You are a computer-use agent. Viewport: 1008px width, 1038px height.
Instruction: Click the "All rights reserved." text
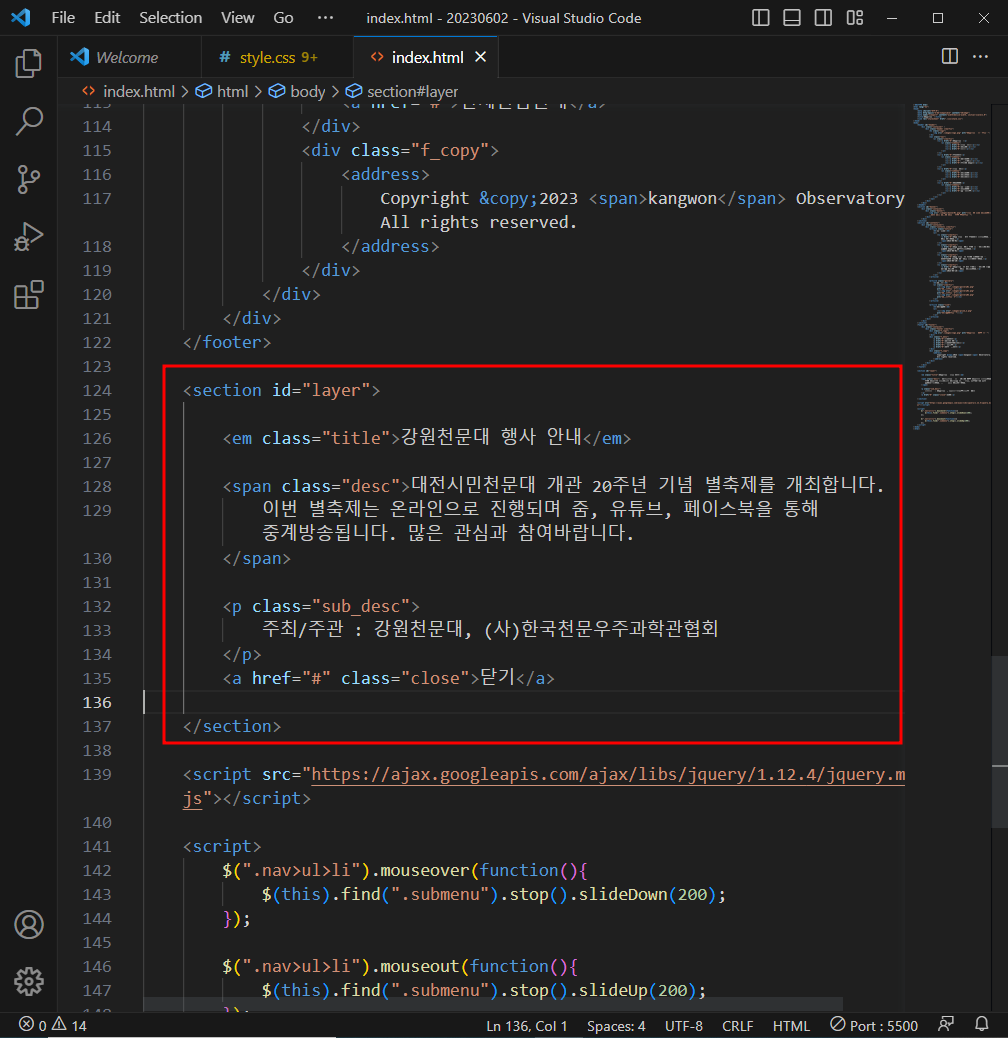(479, 222)
